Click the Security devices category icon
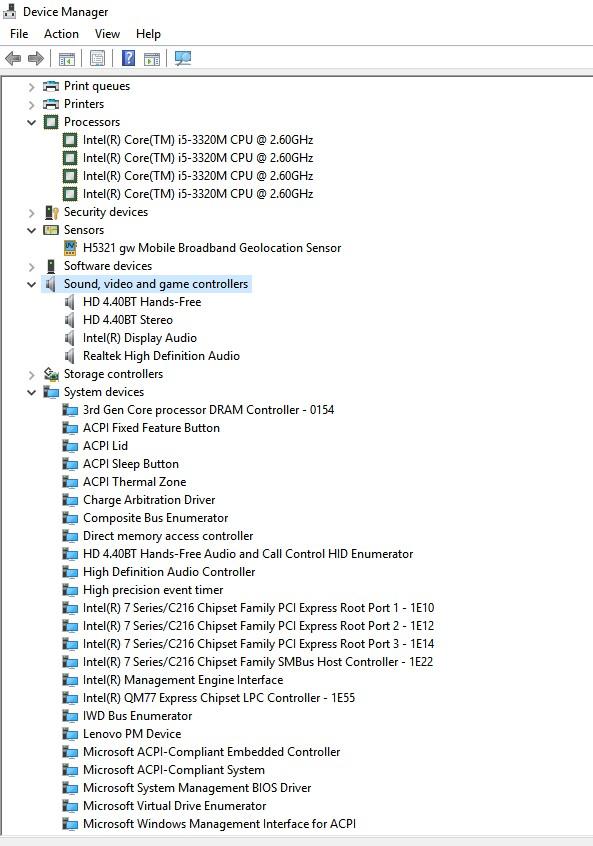Image resolution: width=593 pixels, height=846 pixels. tap(51, 212)
